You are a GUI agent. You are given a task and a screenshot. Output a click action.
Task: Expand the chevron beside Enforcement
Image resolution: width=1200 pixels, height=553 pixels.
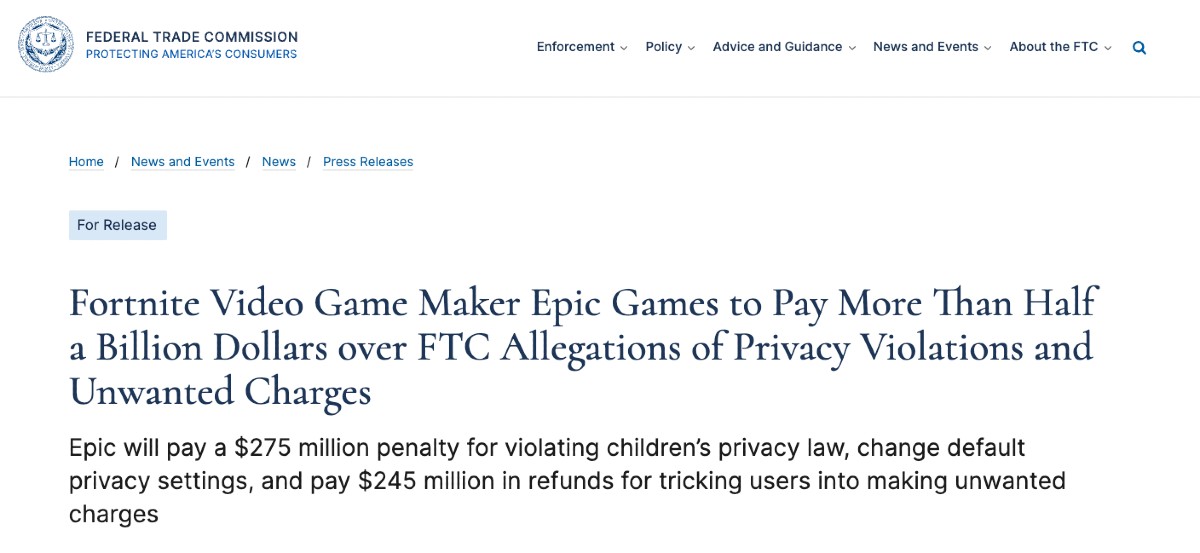click(624, 48)
